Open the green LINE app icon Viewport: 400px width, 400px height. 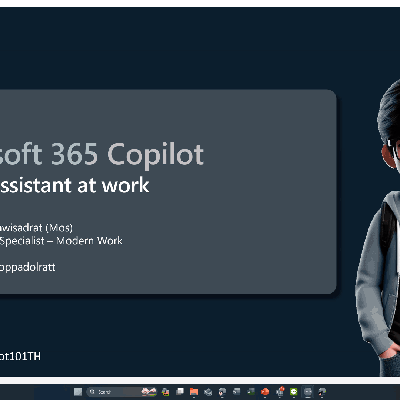tap(294, 392)
